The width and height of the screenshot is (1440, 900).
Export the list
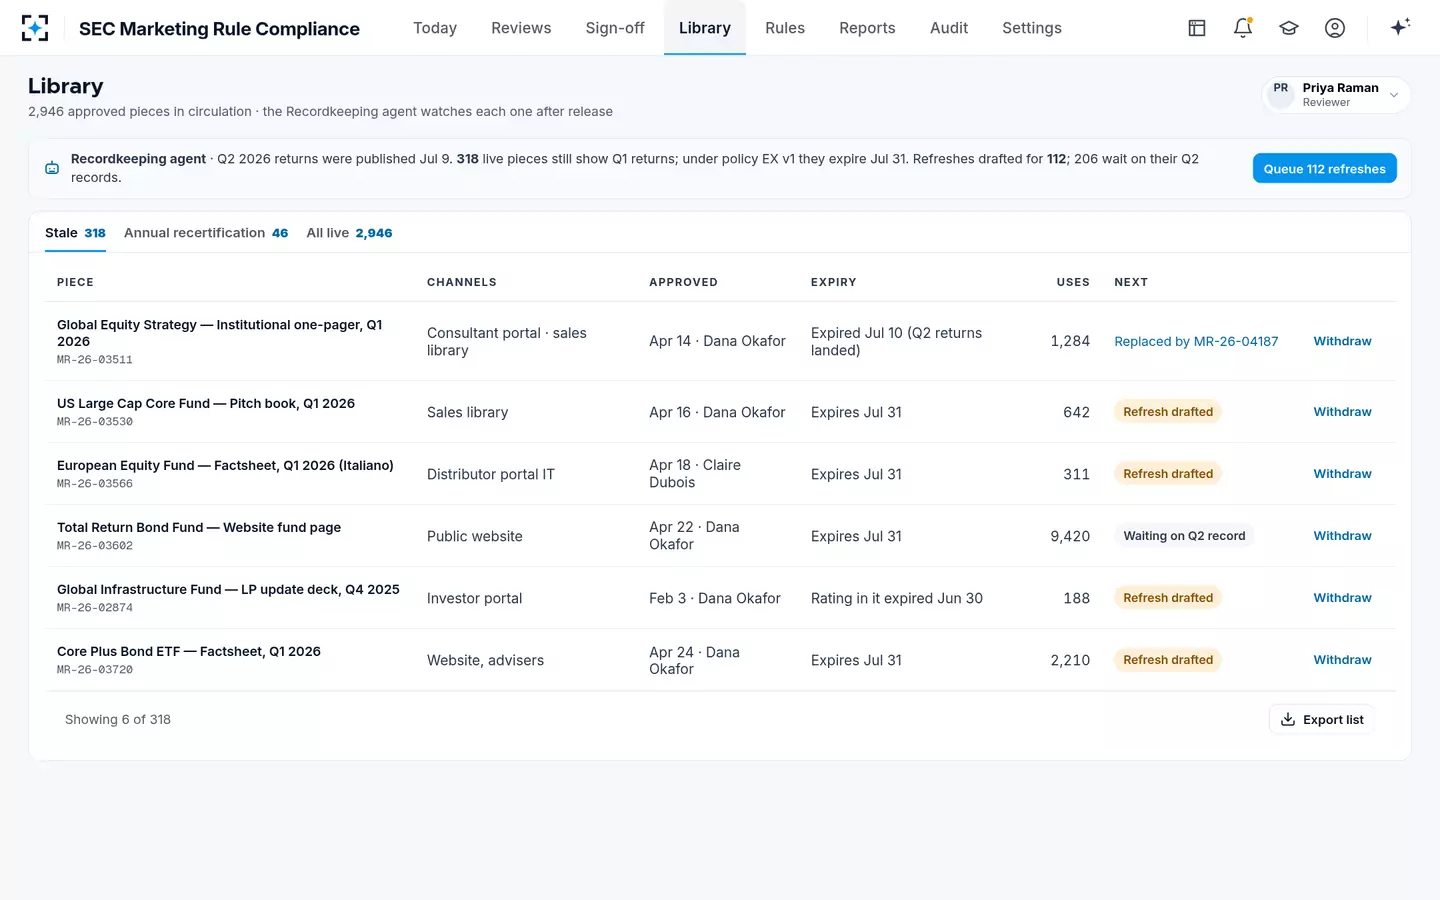click(x=1322, y=720)
